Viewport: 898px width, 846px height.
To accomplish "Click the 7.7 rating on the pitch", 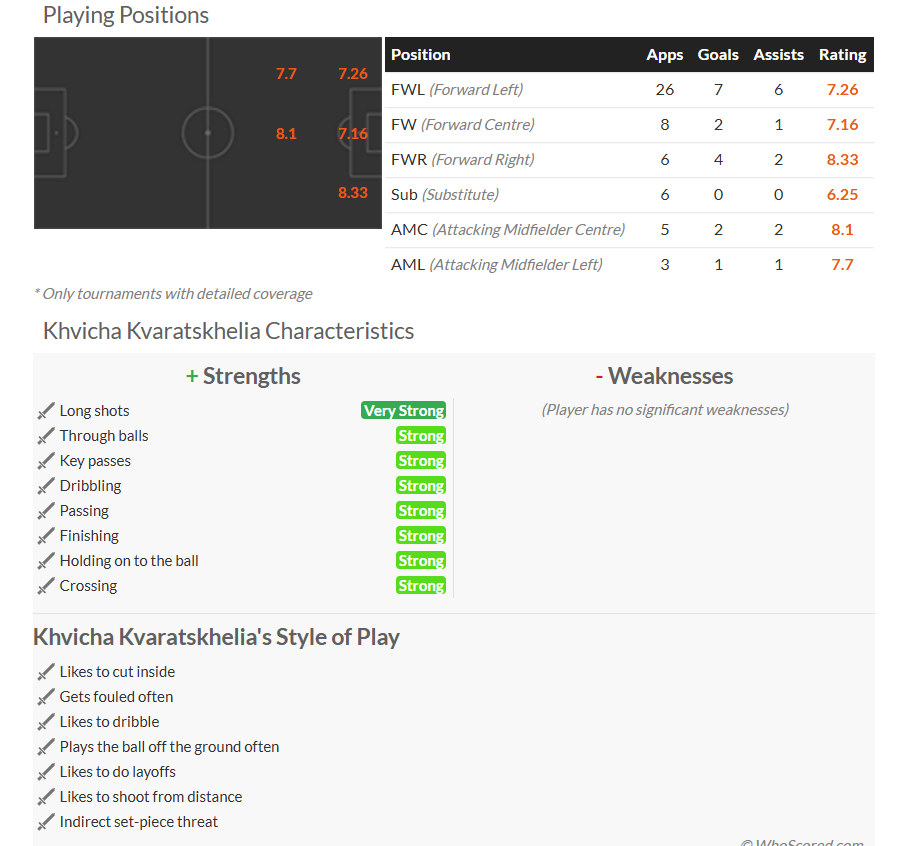I will pyautogui.click(x=286, y=74).
